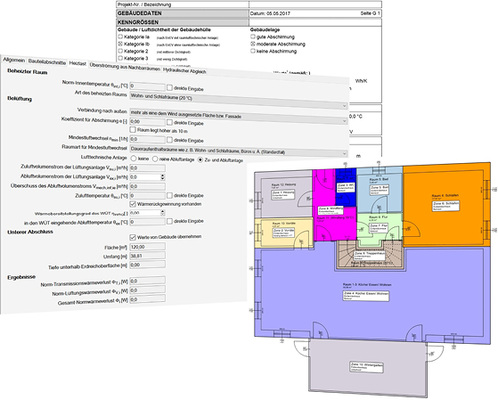This screenshot has width=498, height=400.
Task: Click the Fläche [m²] field showing 120,00
Action: click(147, 247)
